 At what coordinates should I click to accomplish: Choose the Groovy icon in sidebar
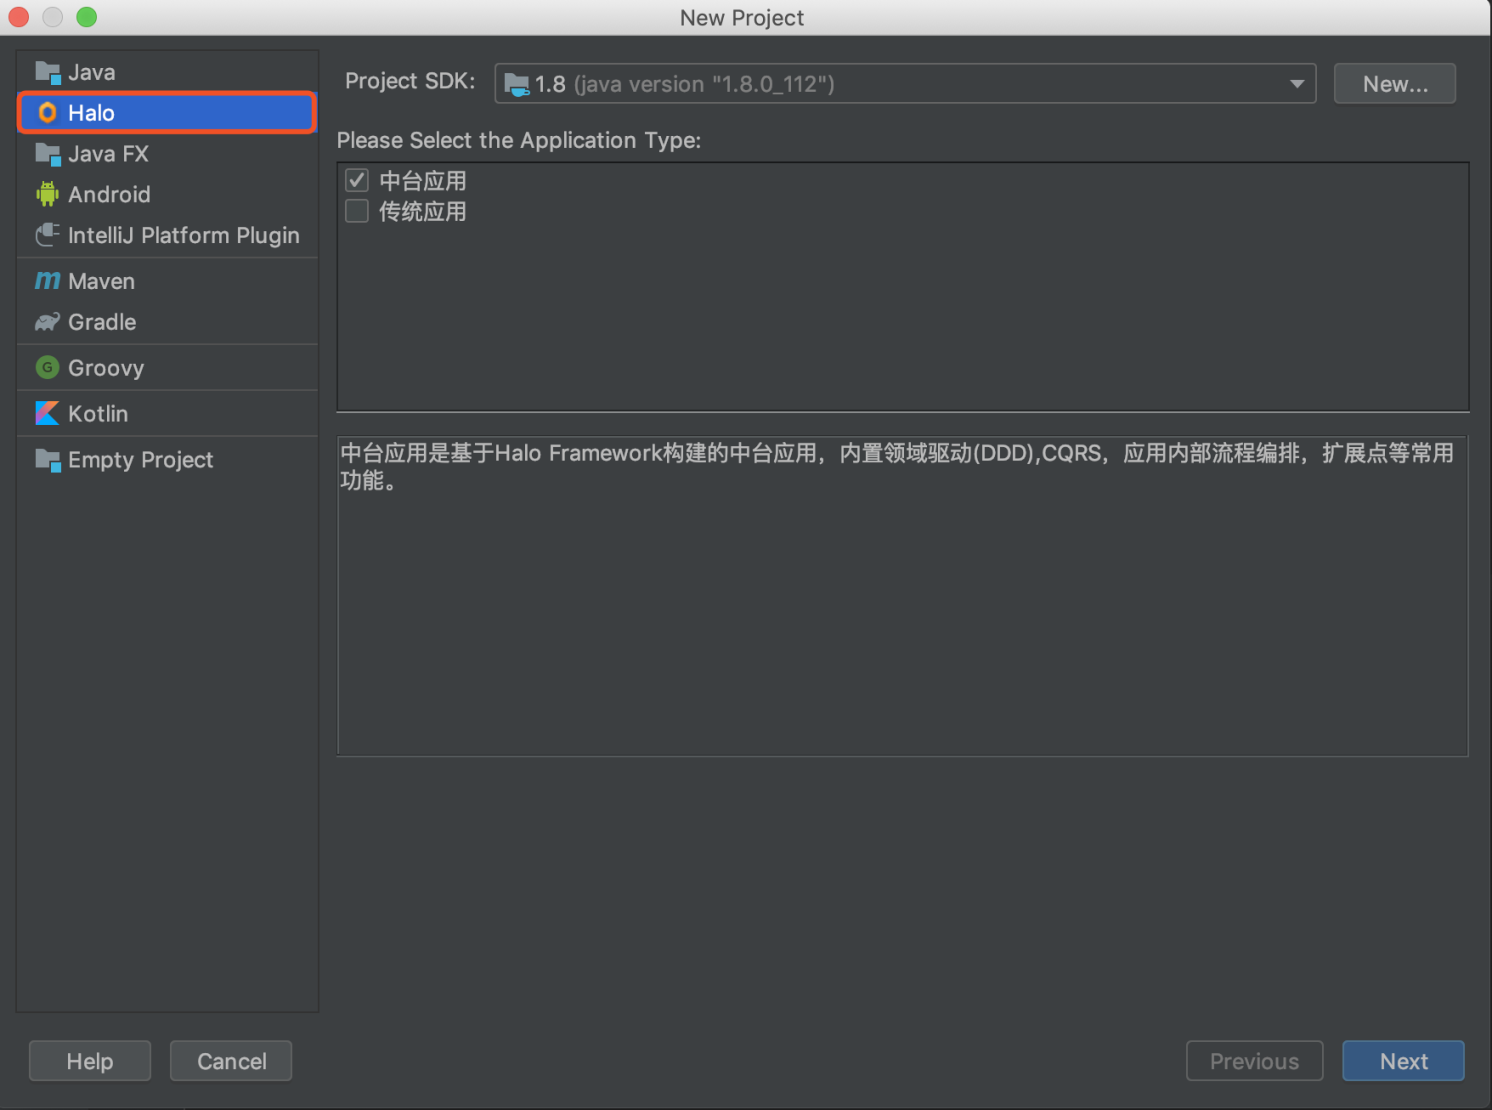(x=47, y=368)
